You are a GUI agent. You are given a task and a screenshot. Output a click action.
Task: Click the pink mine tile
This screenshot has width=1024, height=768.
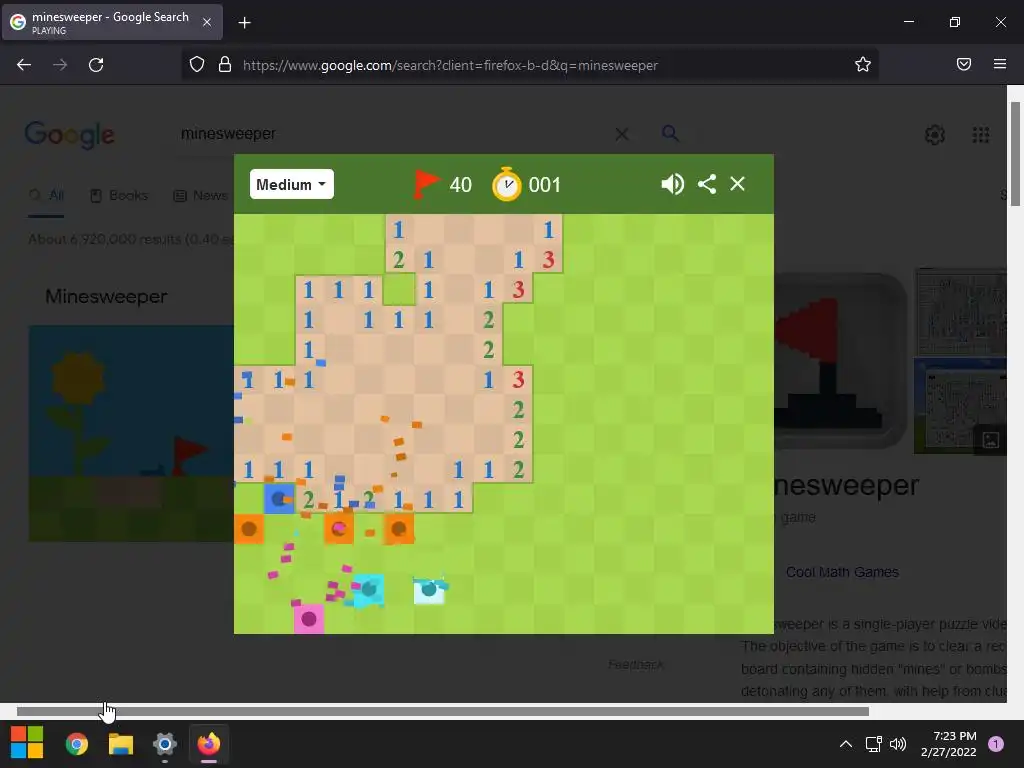coord(309,618)
